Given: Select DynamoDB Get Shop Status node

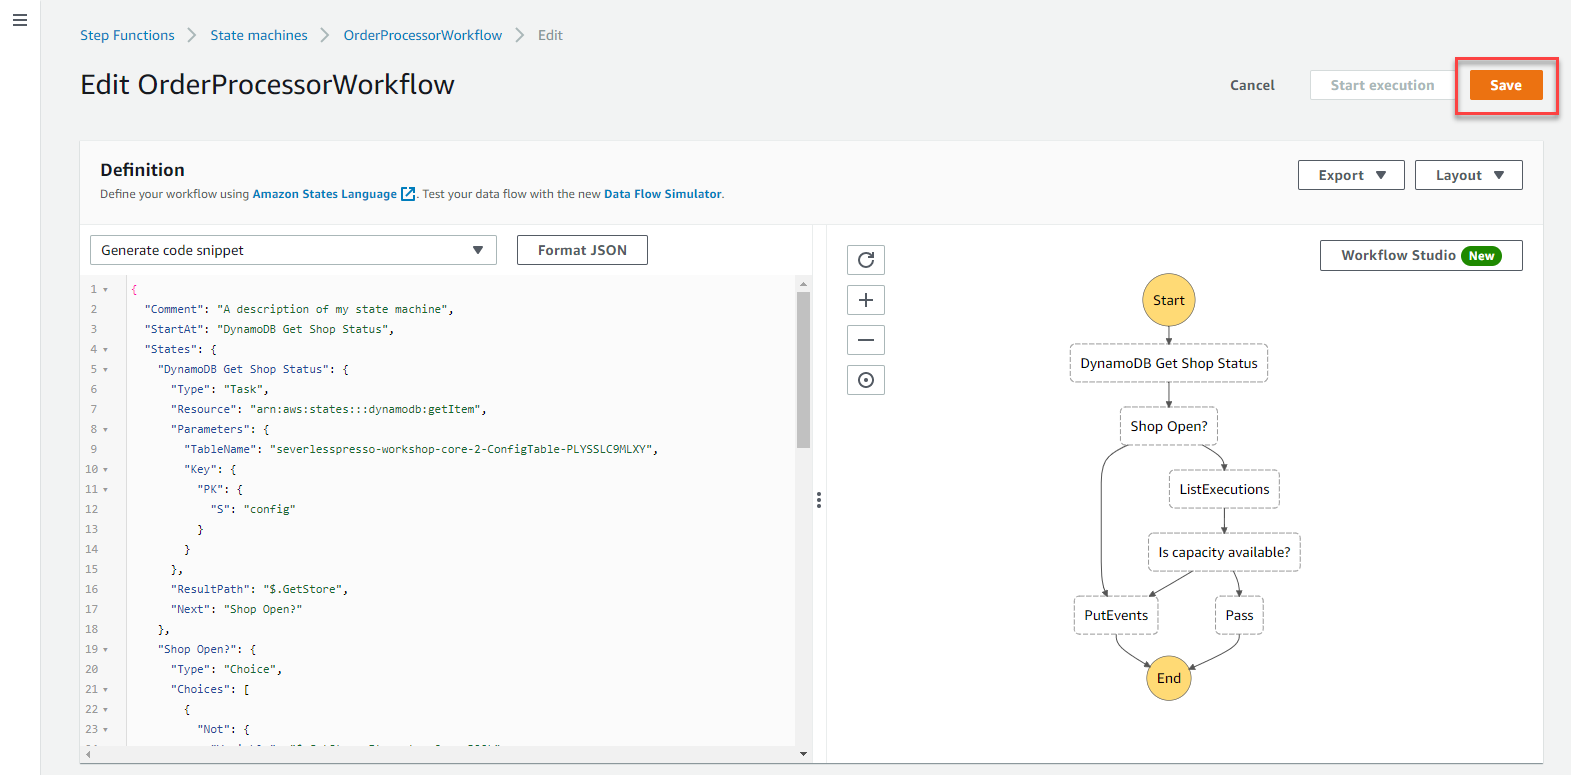Looking at the screenshot, I should (1169, 363).
